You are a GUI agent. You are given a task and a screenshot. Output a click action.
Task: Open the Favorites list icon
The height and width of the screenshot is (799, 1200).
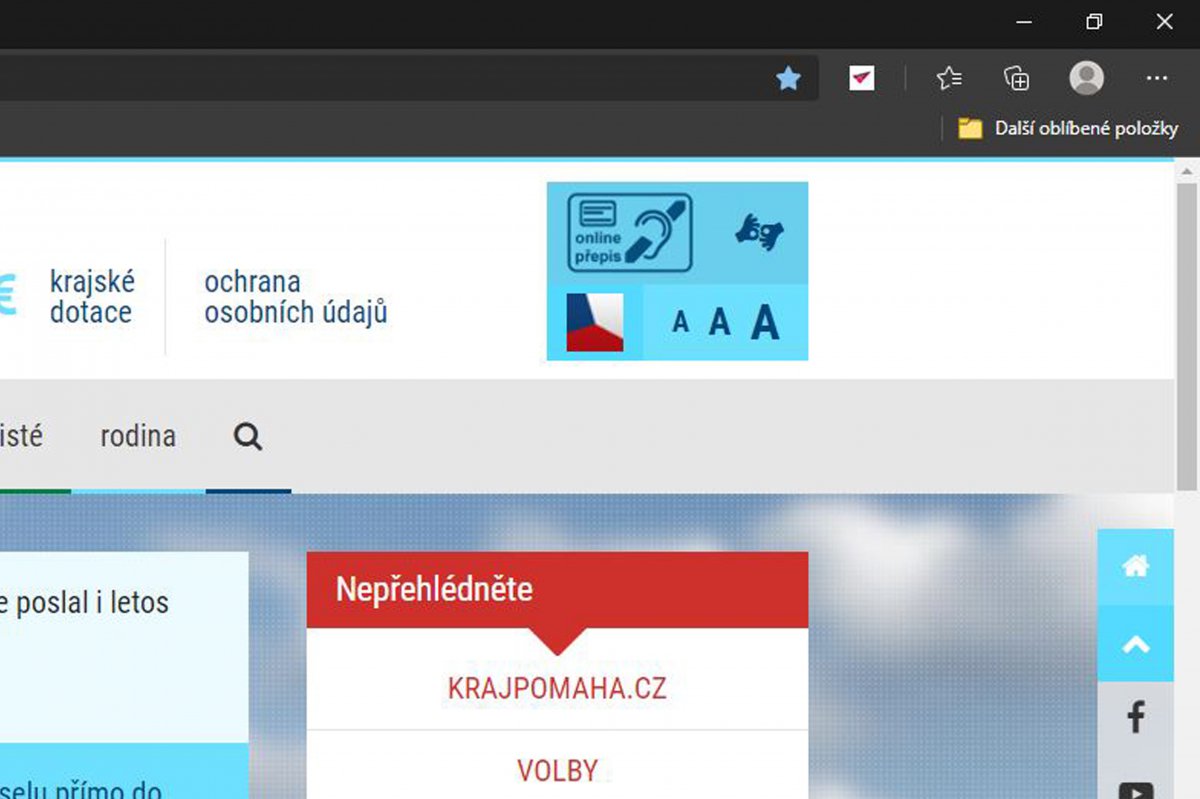(x=949, y=78)
